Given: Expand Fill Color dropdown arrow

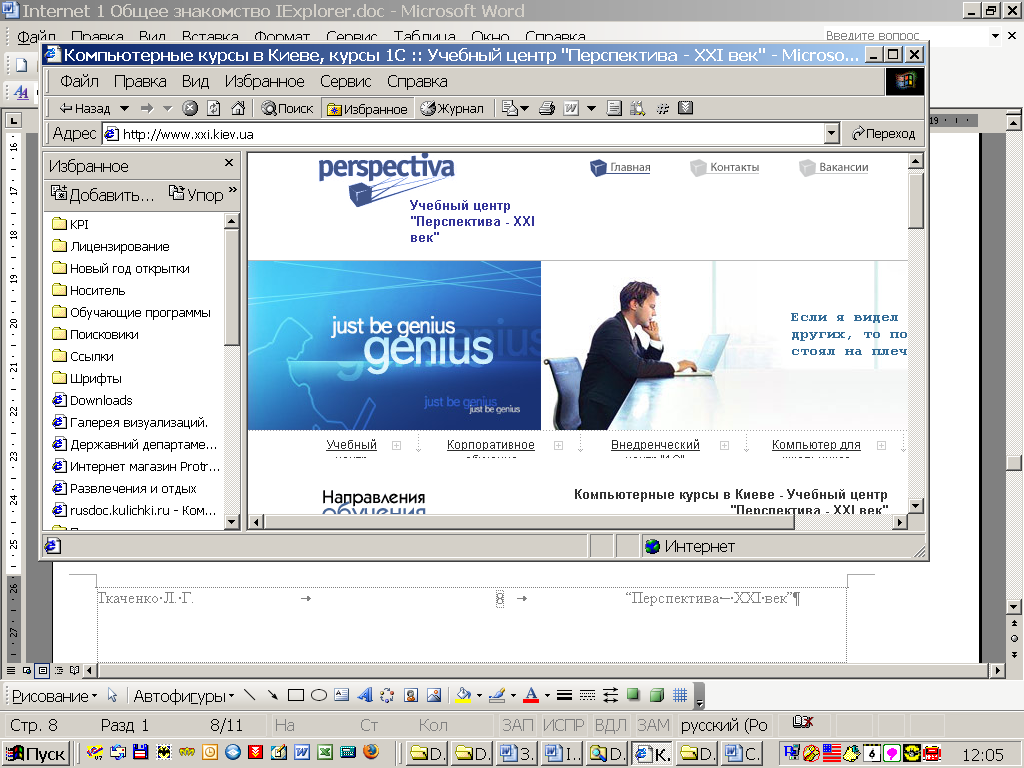Looking at the screenshot, I should 479,696.
